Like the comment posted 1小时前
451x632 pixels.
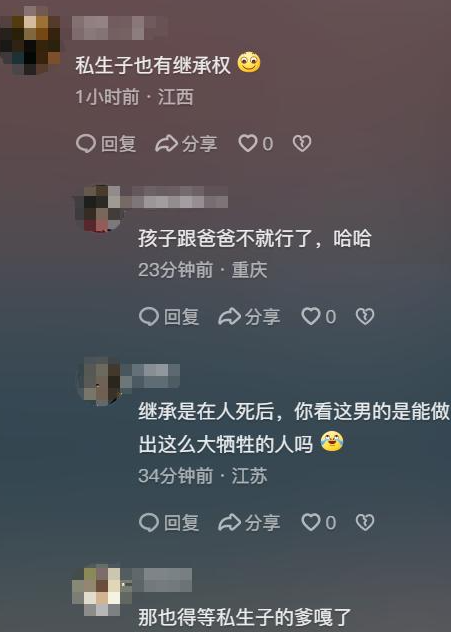[x=256, y=143]
